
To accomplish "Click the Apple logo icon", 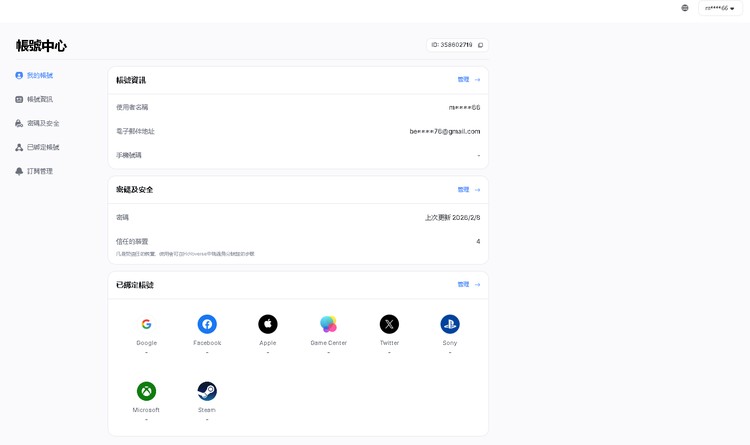I will point(268,324).
